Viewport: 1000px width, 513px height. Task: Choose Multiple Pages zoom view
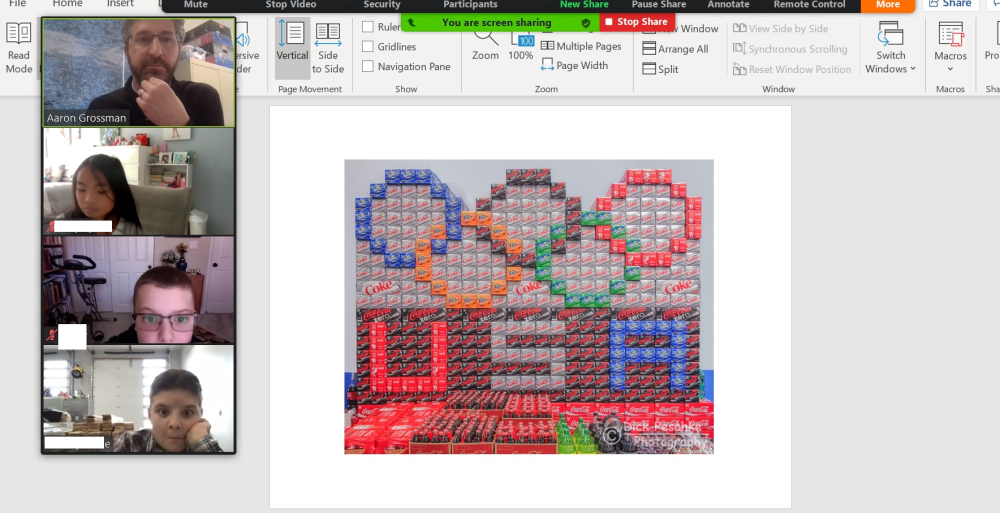click(581, 46)
